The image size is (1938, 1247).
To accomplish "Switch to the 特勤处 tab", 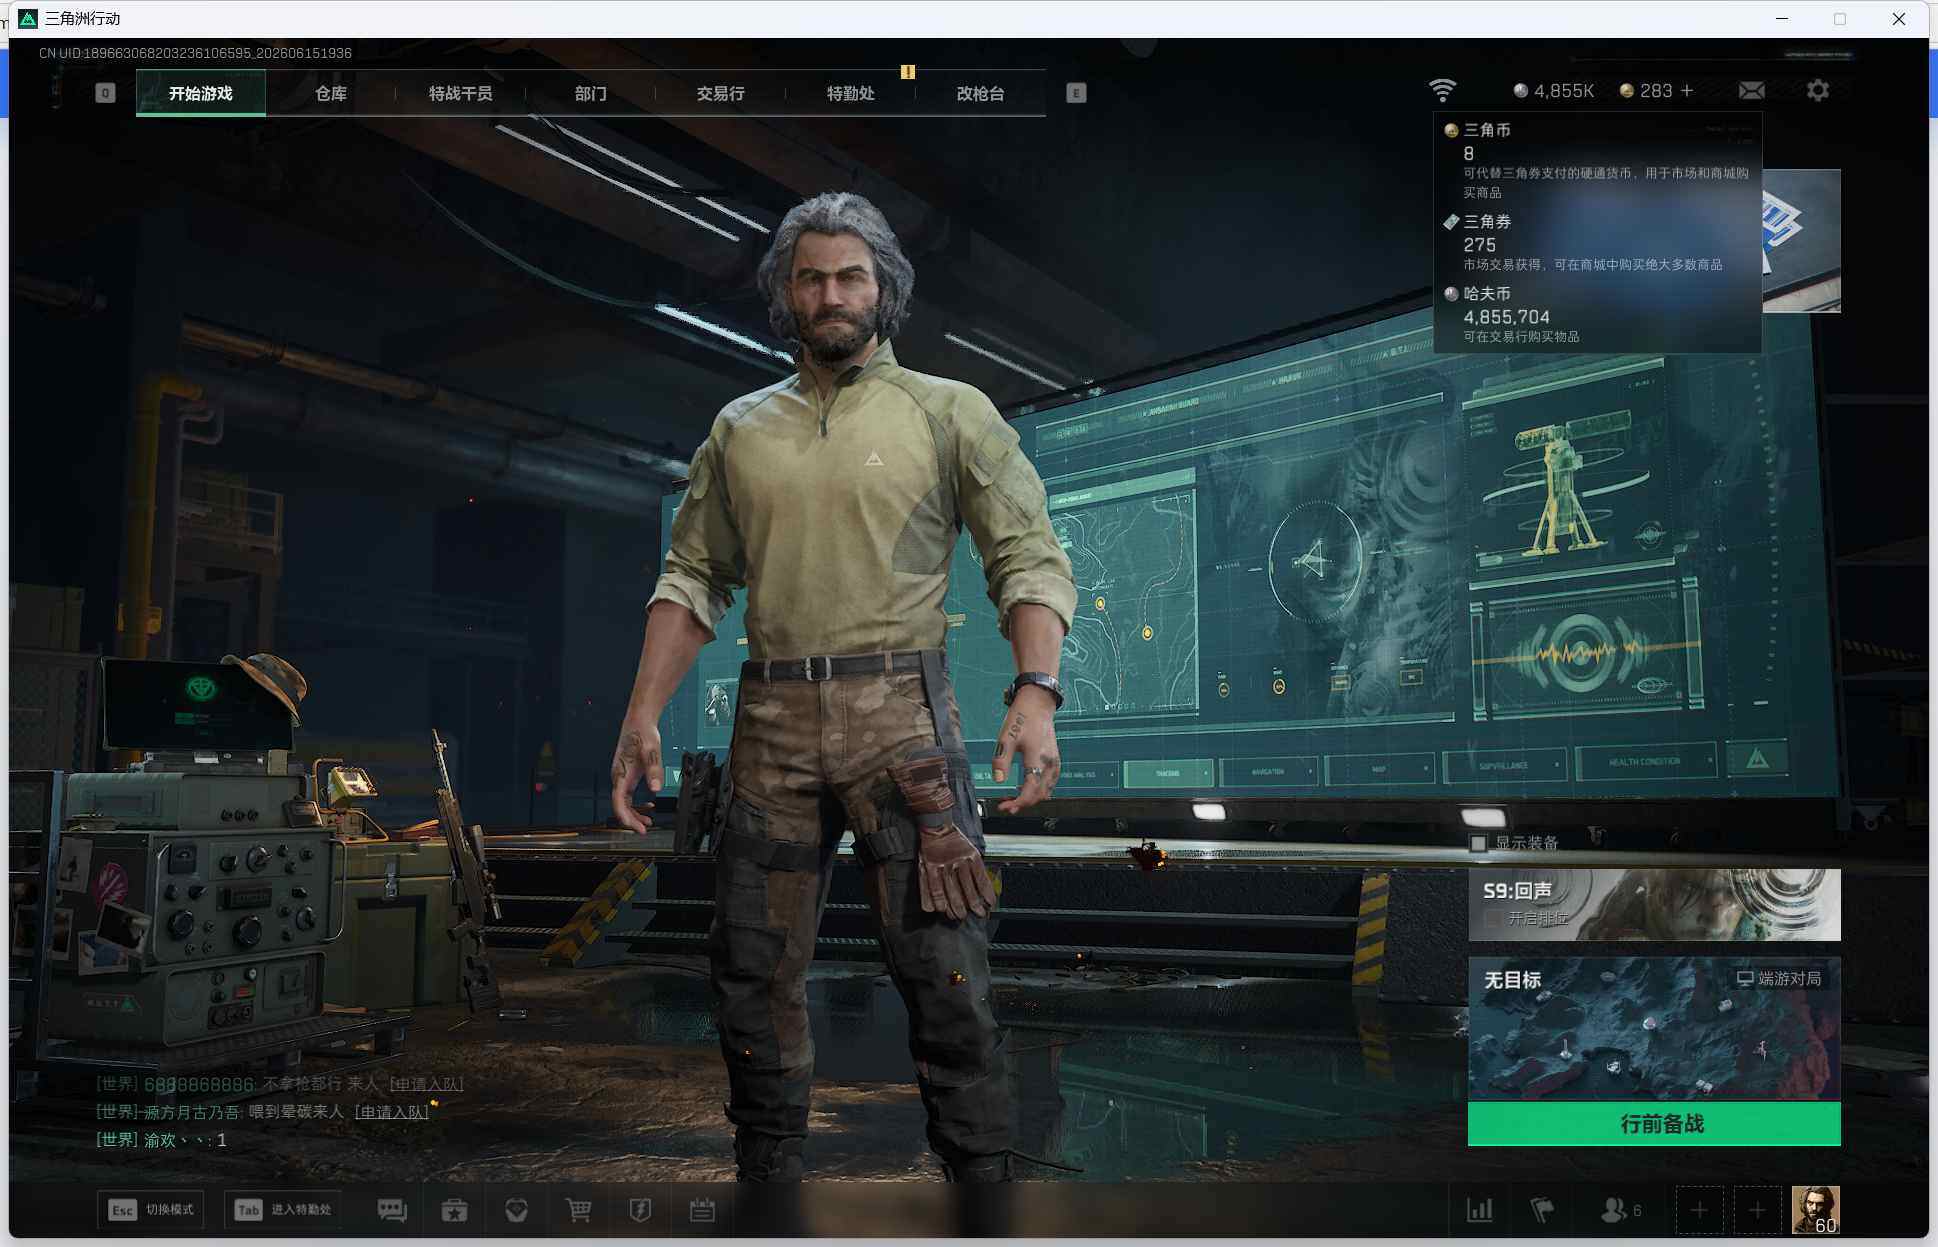I will pyautogui.click(x=851, y=93).
